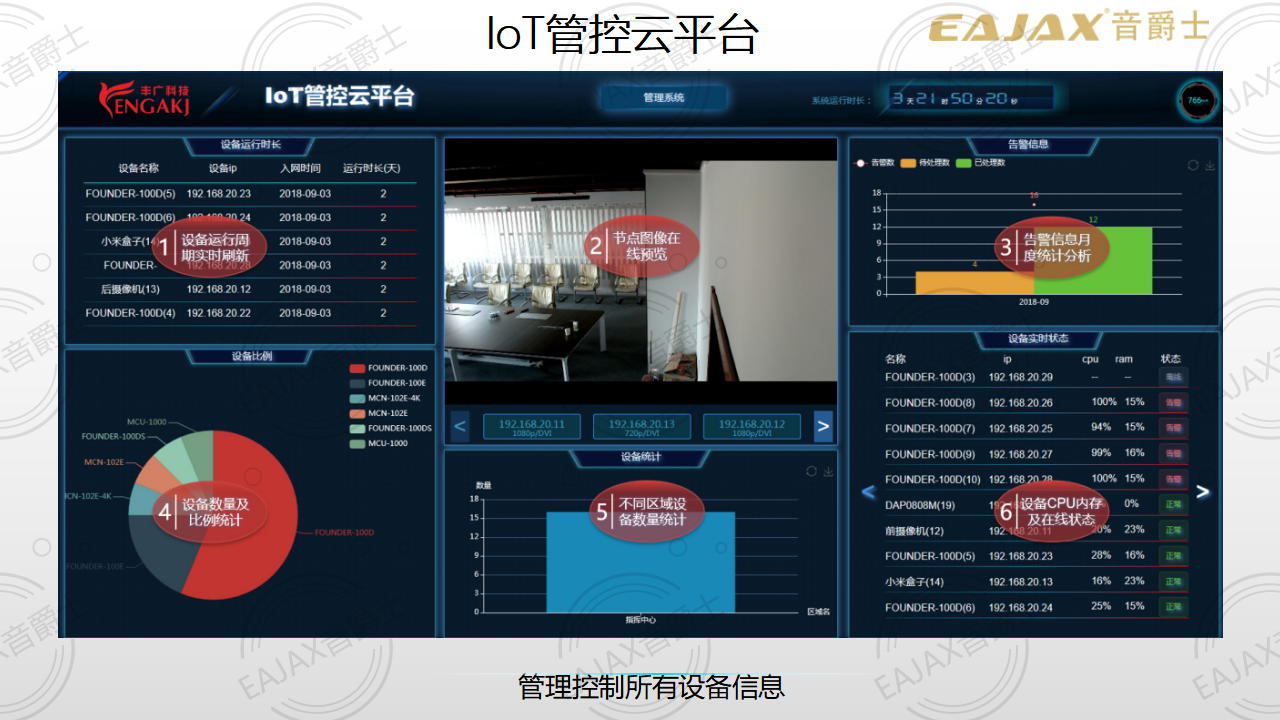Click 正常 status button for 小米盒子(14)

[1172, 582]
